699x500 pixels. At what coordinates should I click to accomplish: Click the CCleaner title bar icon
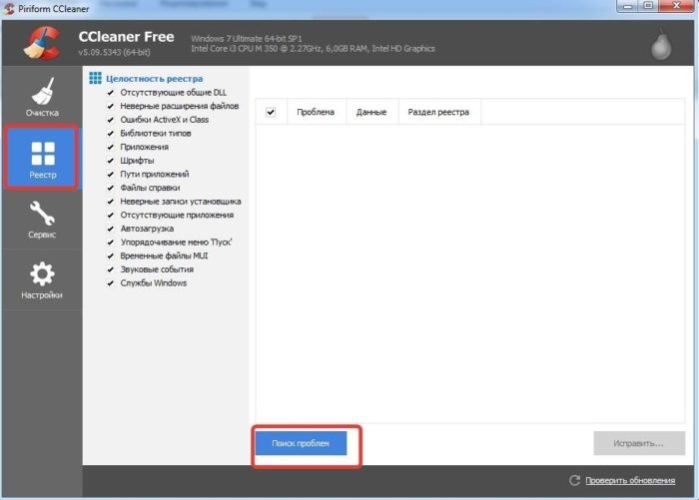[9, 8]
